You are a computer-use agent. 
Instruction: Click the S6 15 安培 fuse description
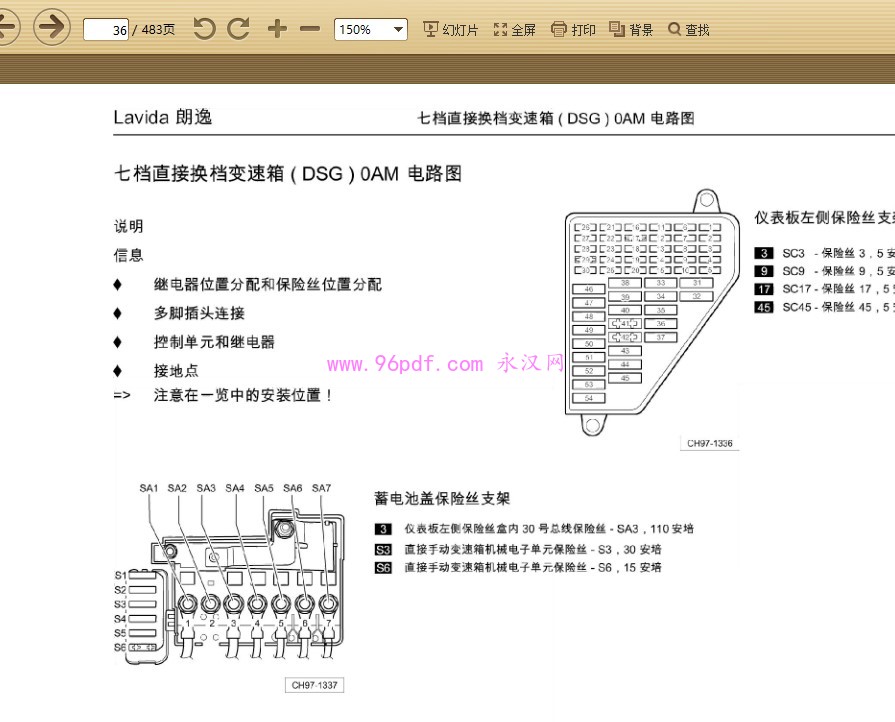coord(518,568)
